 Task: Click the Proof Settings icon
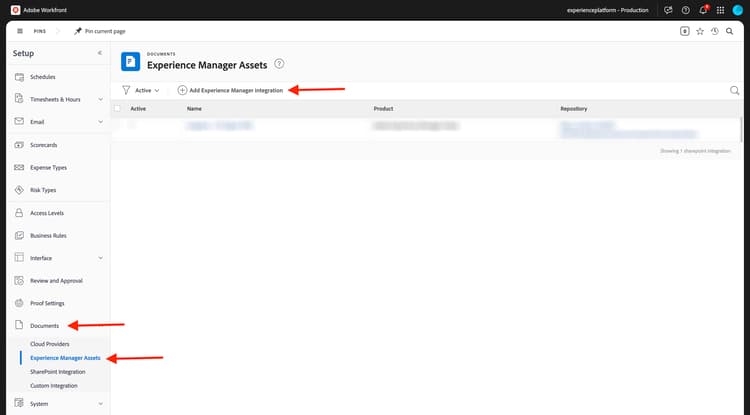click(19, 303)
